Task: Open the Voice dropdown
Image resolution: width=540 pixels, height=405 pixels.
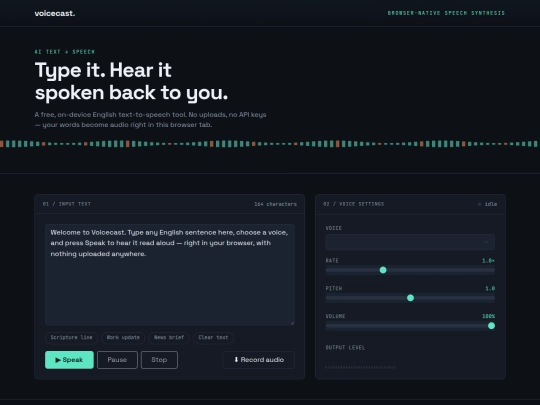Action: [x=410, y=242]
